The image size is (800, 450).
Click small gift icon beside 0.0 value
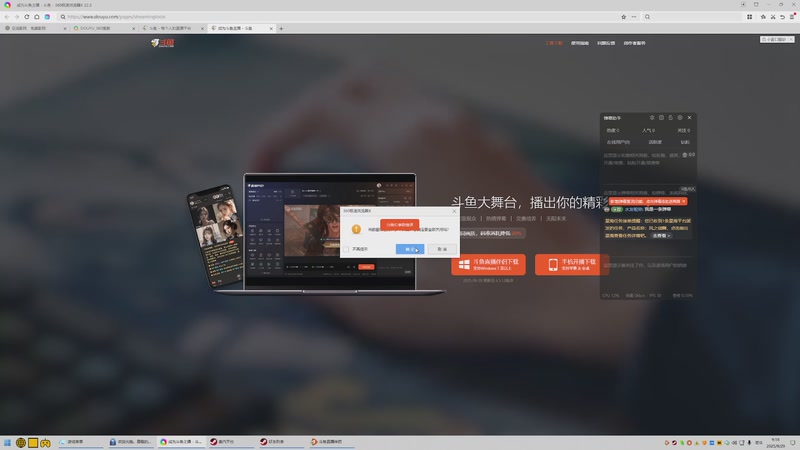(x=684, y=155)
